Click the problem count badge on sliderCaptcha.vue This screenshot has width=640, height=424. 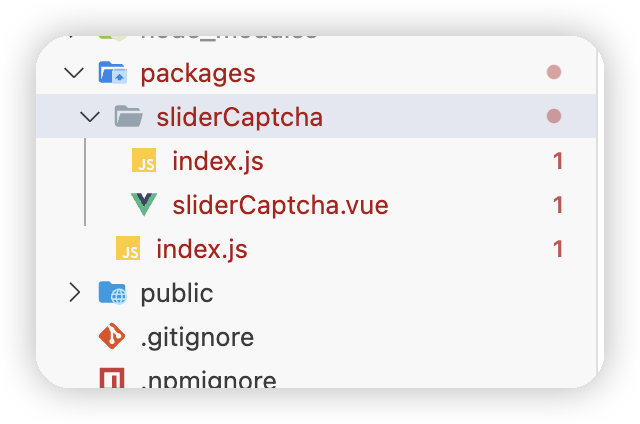click(558, 205)
